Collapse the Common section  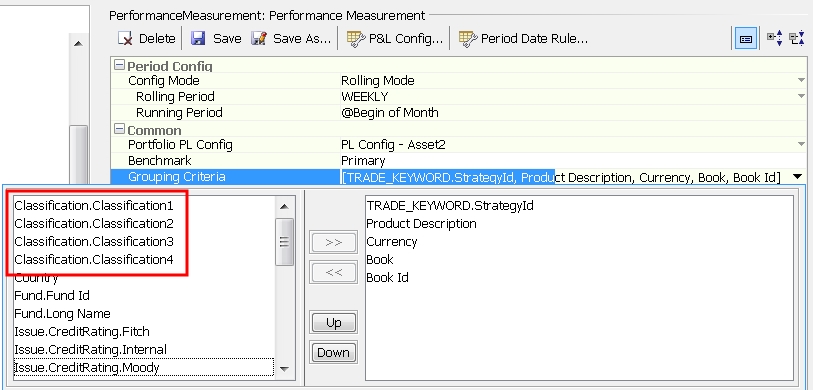pyautogui.click(x=120, y=130)
